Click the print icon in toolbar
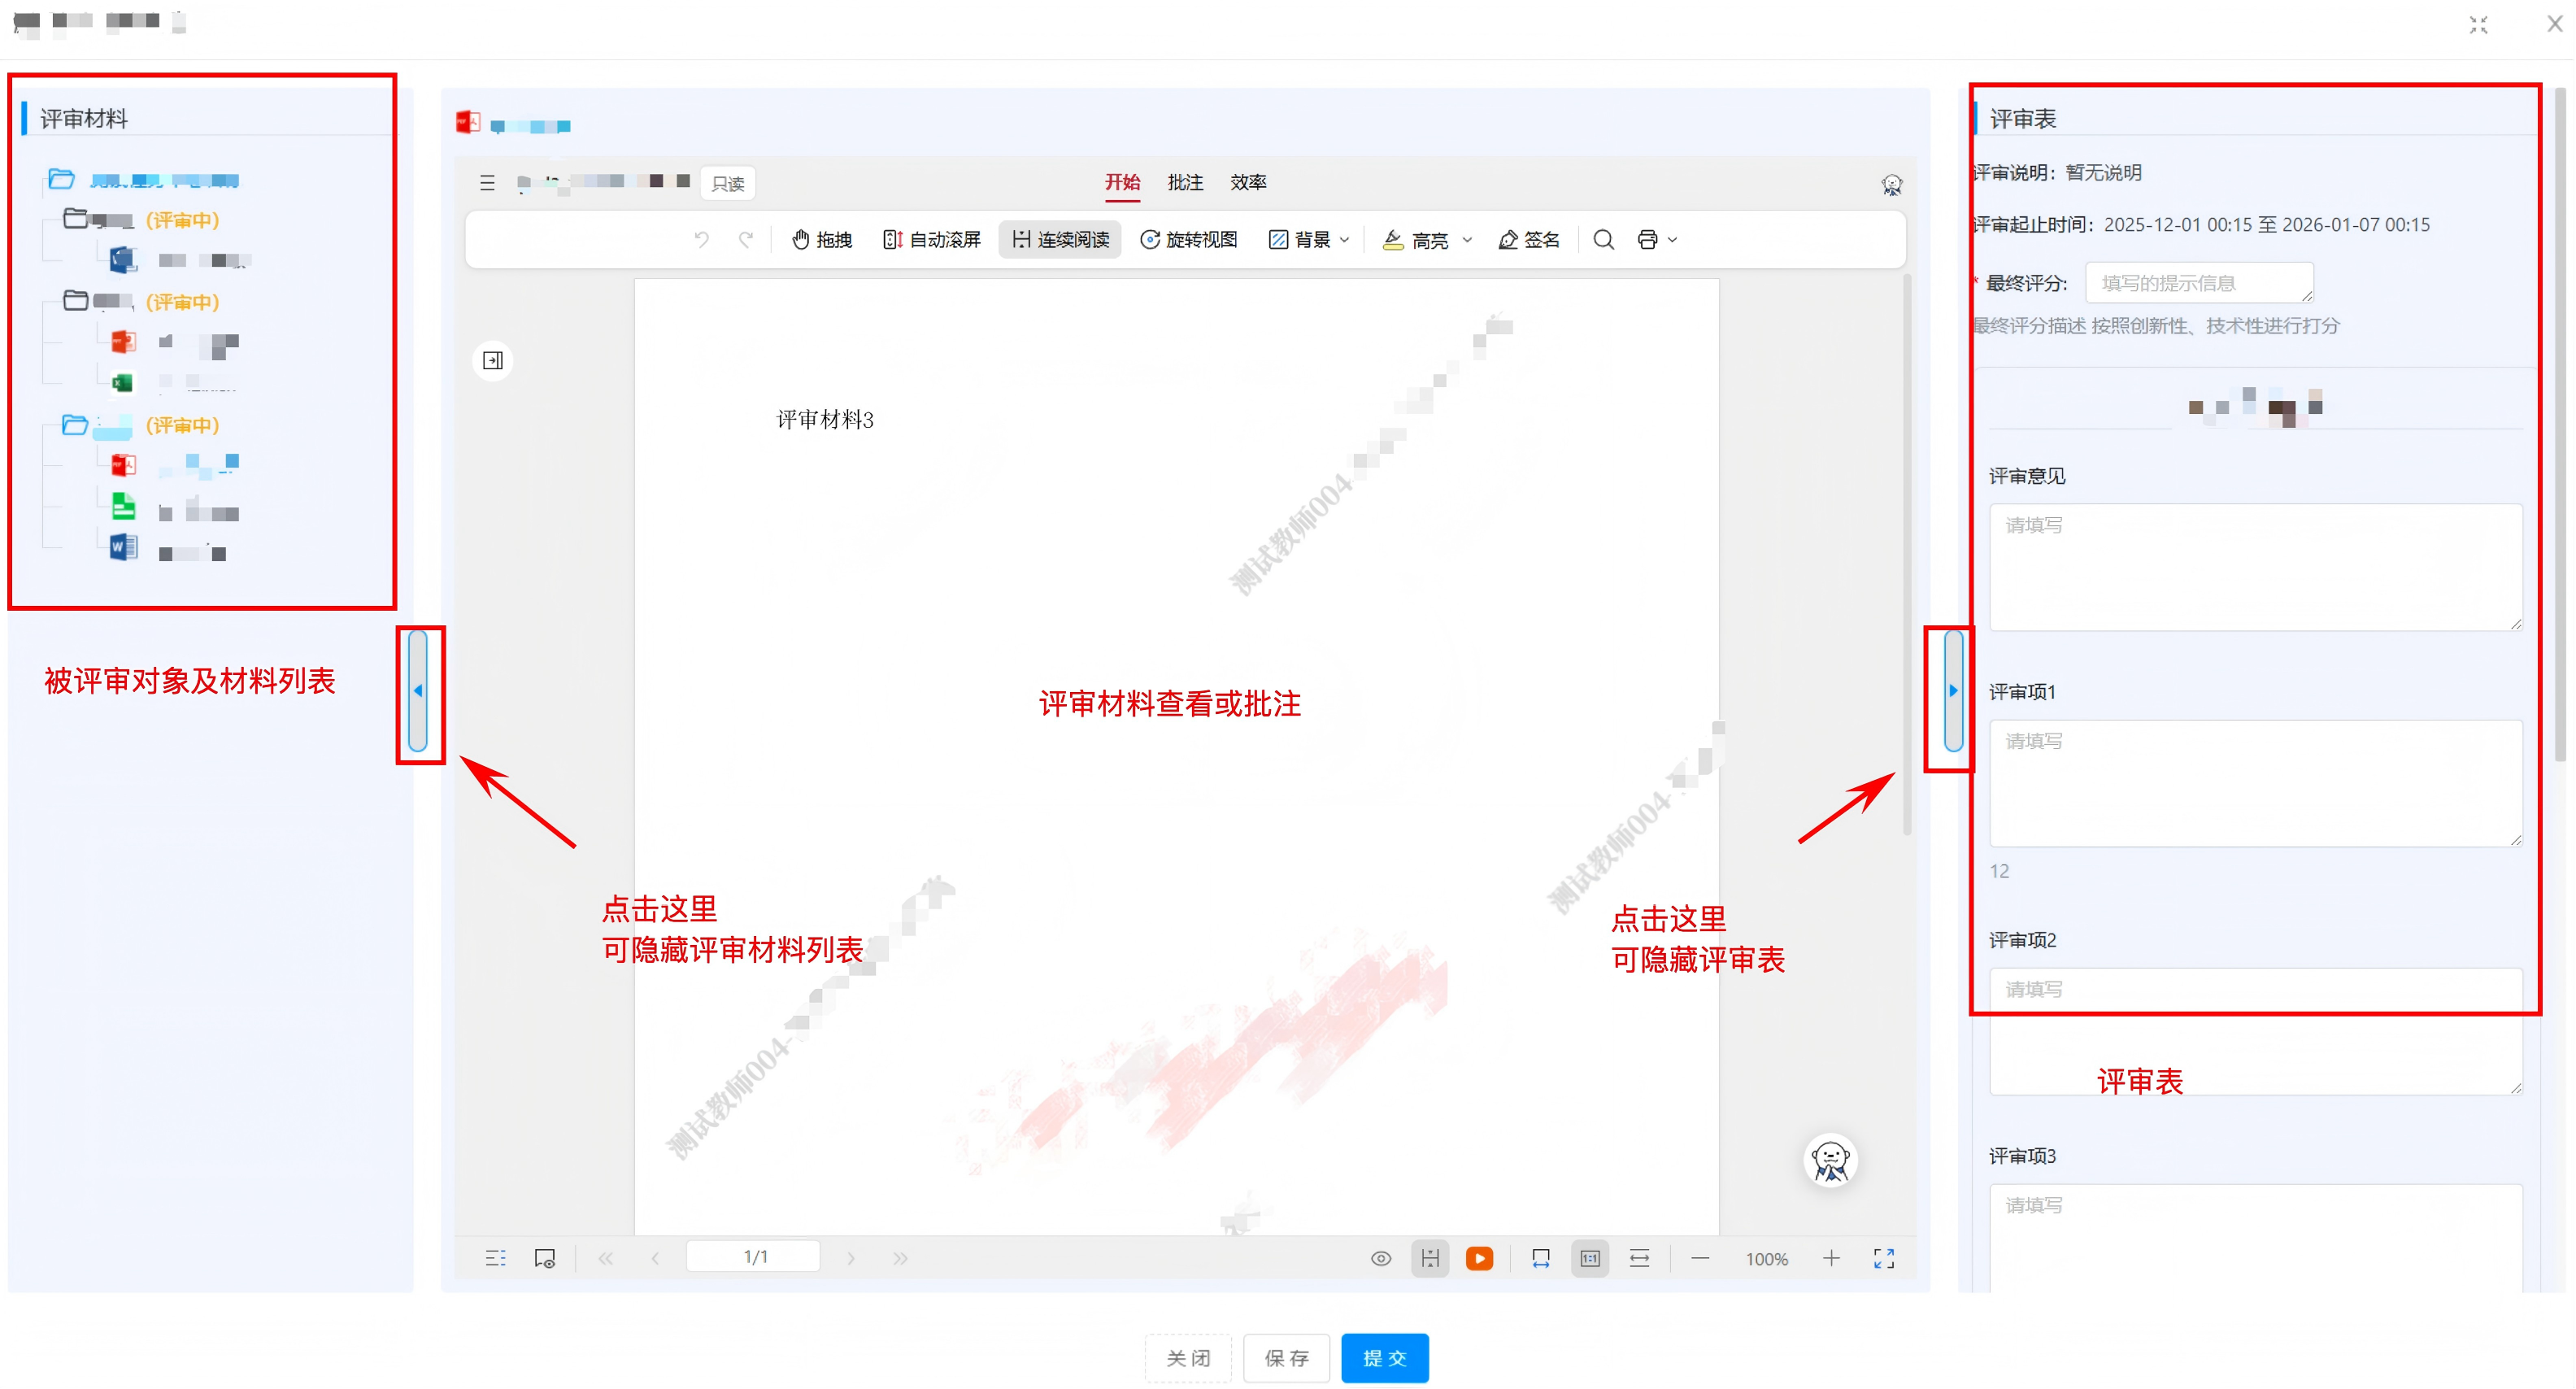The image size is (2576, 1389). coord(1647,240)
